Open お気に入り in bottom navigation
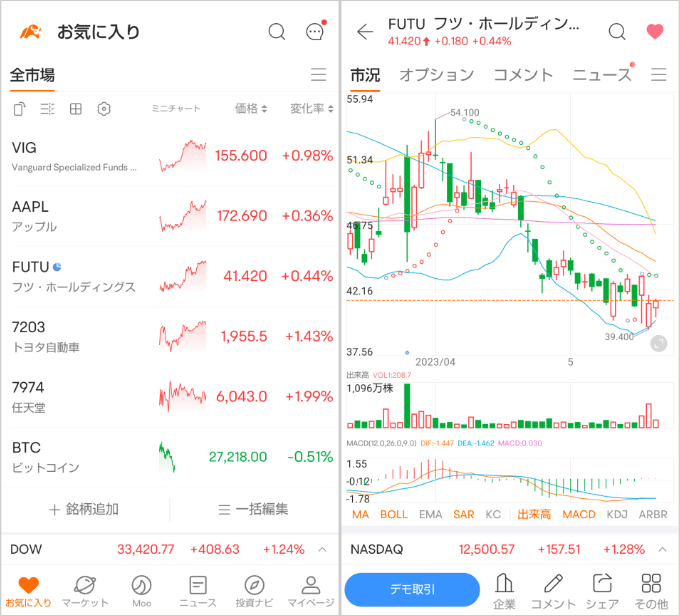The width and height of the screenshot is (680, 616). pyautogui.click(x=29, y=592)
